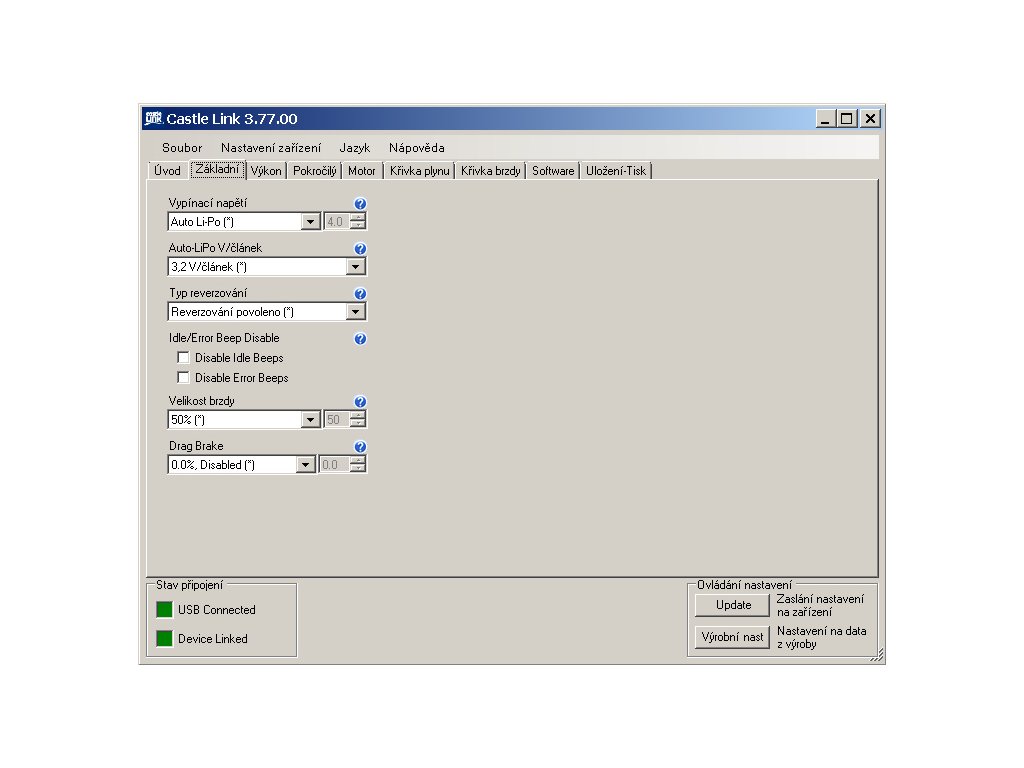Open help for Vypínací napětí

point(360,204)
